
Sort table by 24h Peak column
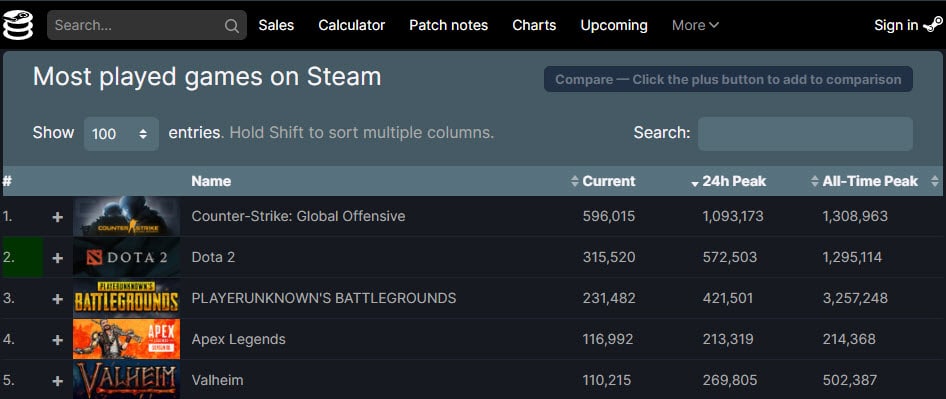[x=734, y=181]
